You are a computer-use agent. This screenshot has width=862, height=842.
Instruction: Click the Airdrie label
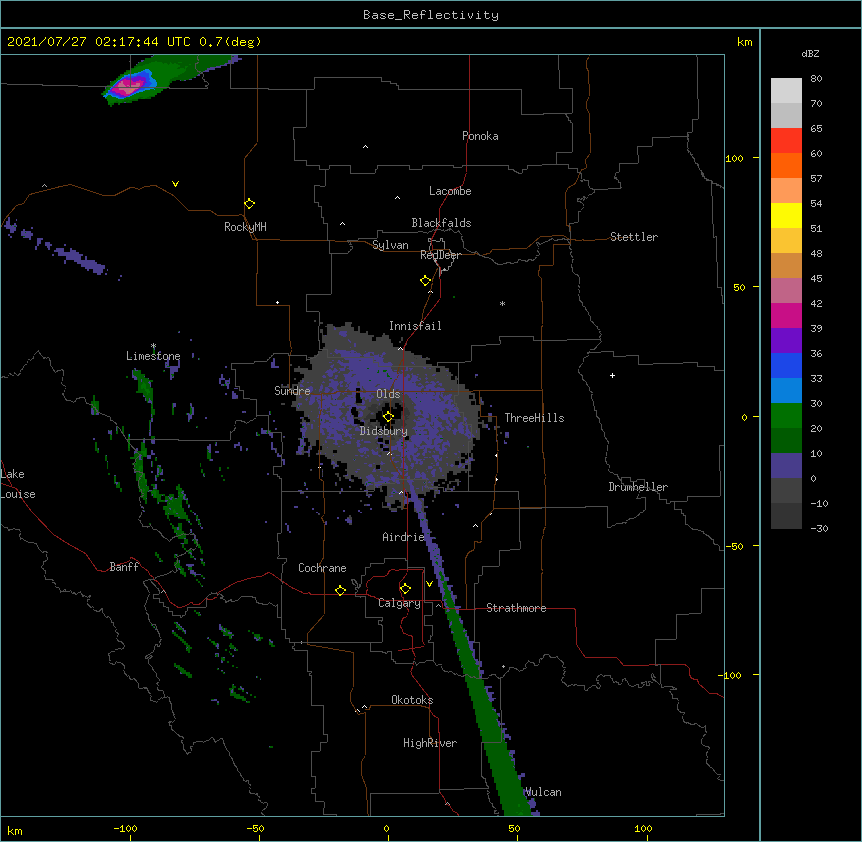(x=403, y=537)
